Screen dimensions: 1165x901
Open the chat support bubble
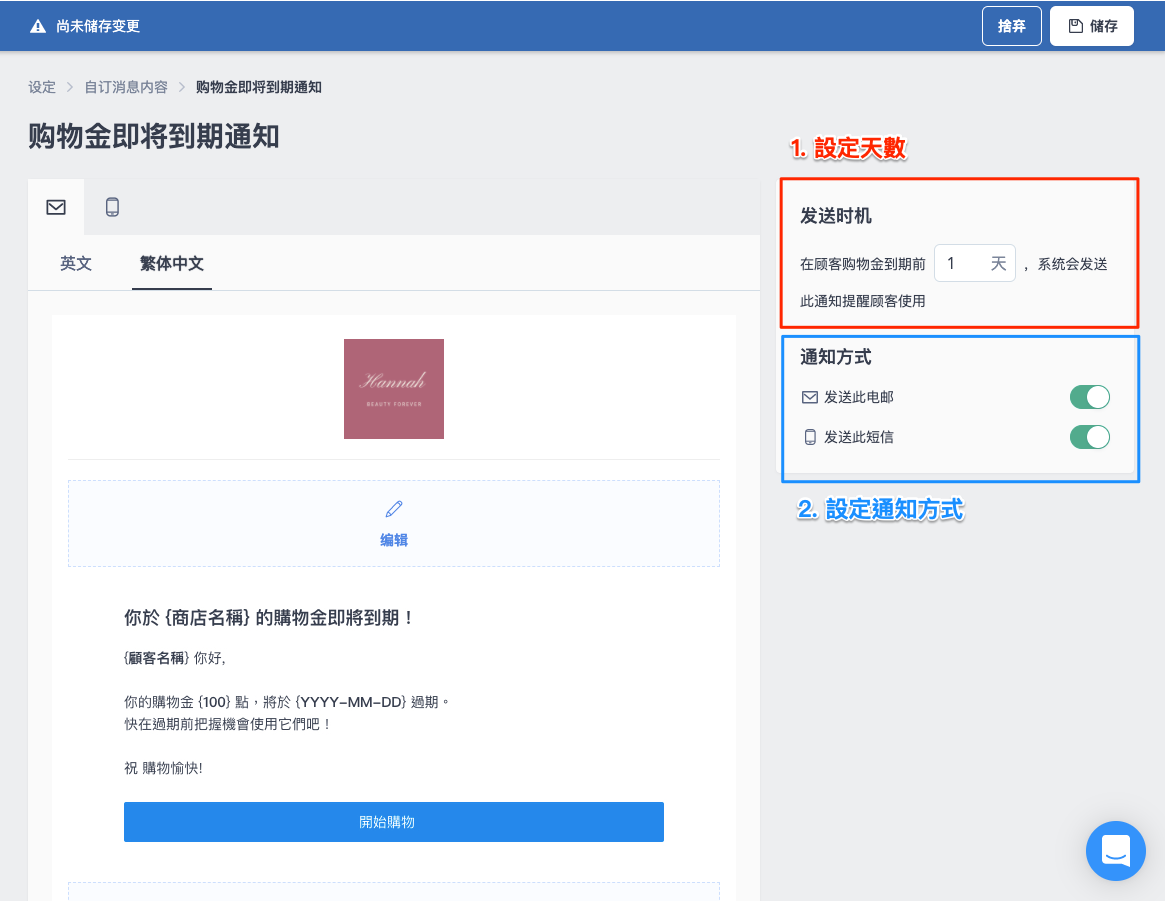1115,850
